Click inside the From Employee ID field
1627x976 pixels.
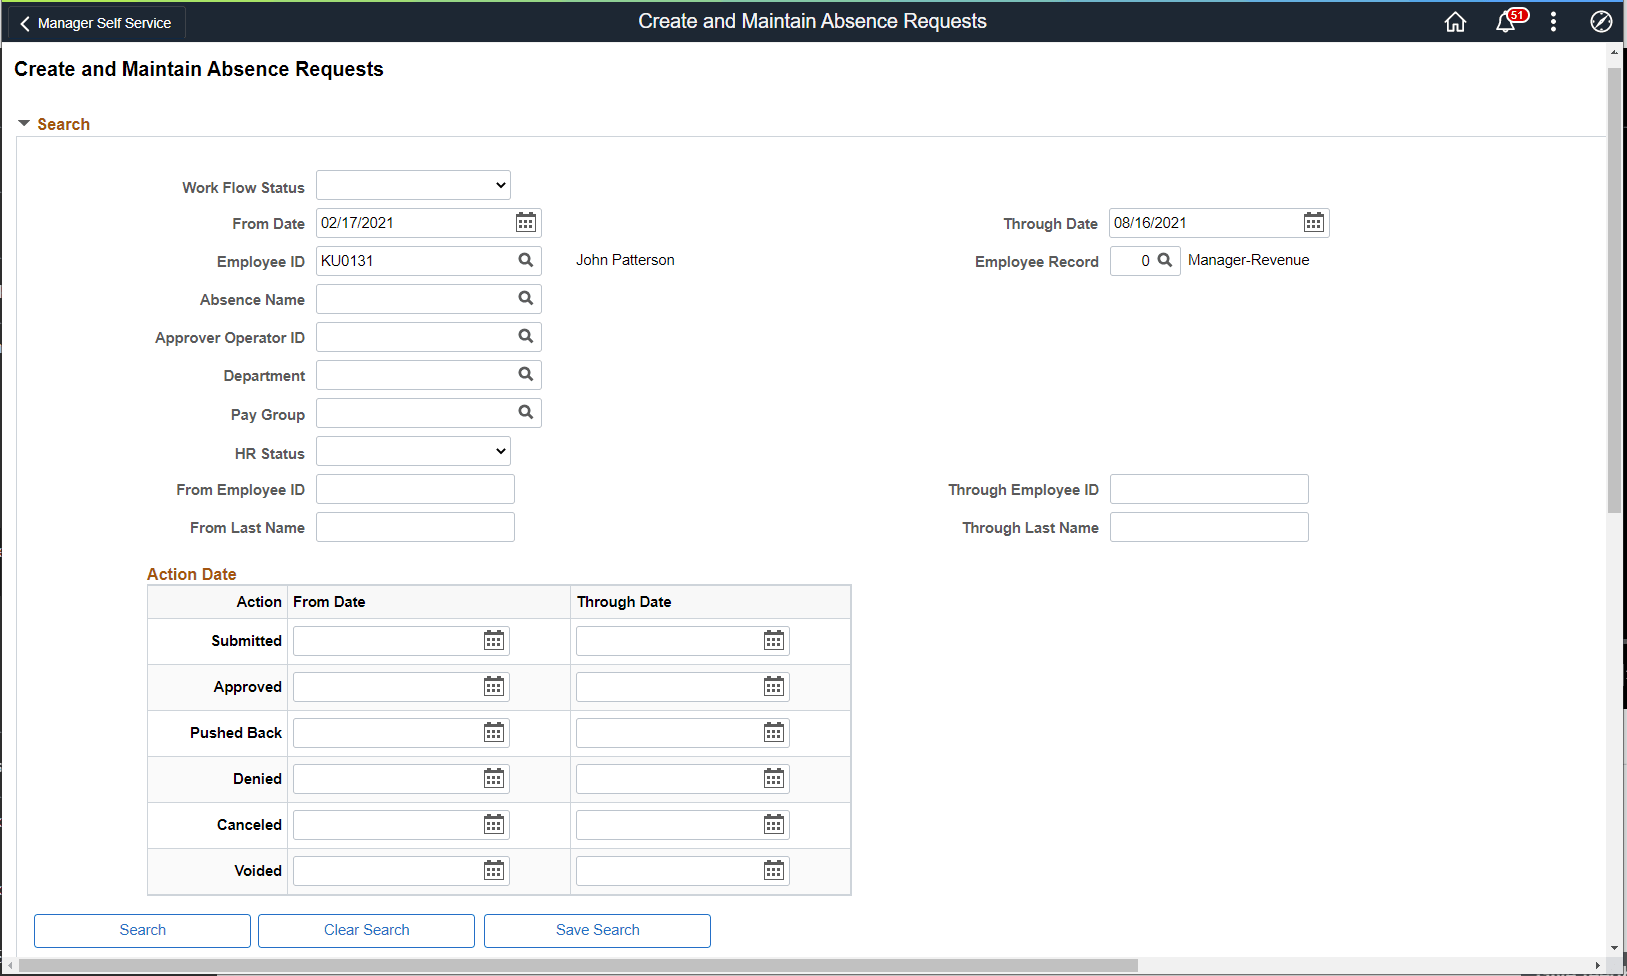click(x=414, y=488)
